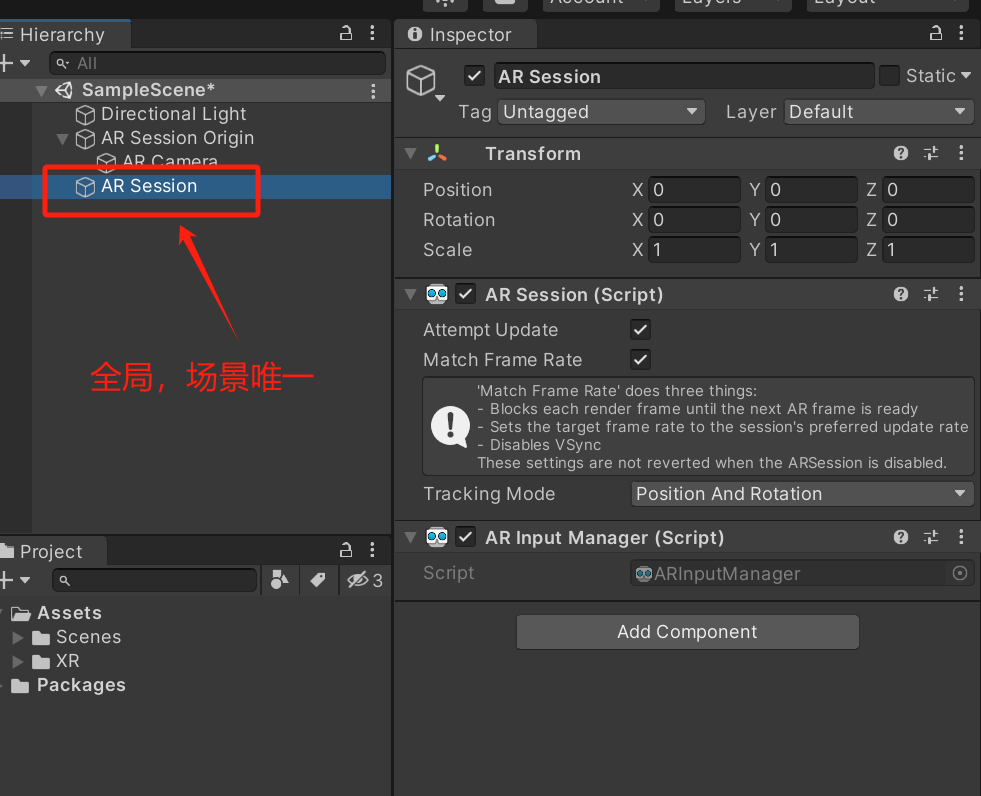Click the AR Session script icon
The width and height of the screenshot is (981, 796).
tap(437, 294)
